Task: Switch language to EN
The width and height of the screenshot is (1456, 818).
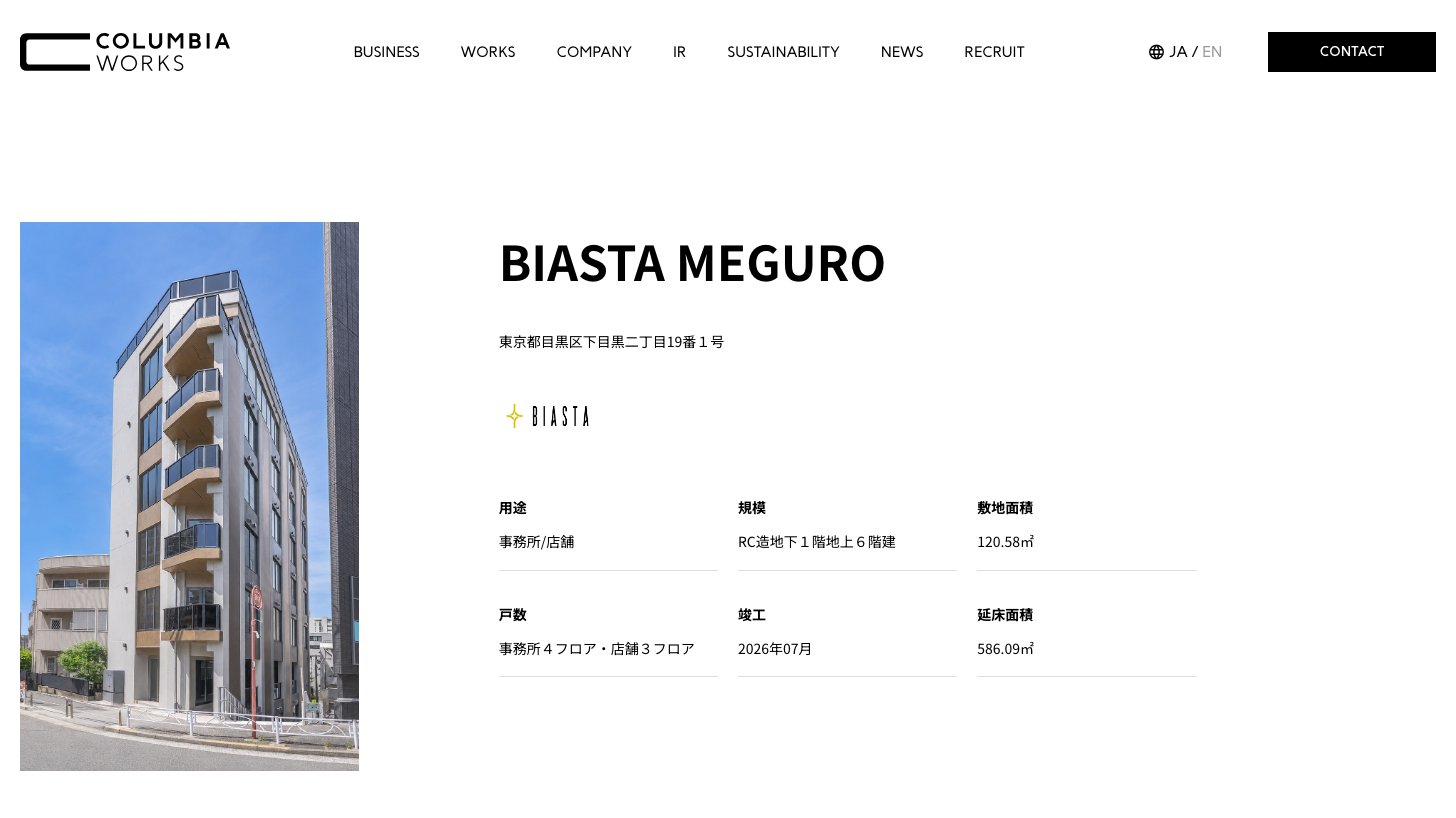Action: tap(1212, 52)
